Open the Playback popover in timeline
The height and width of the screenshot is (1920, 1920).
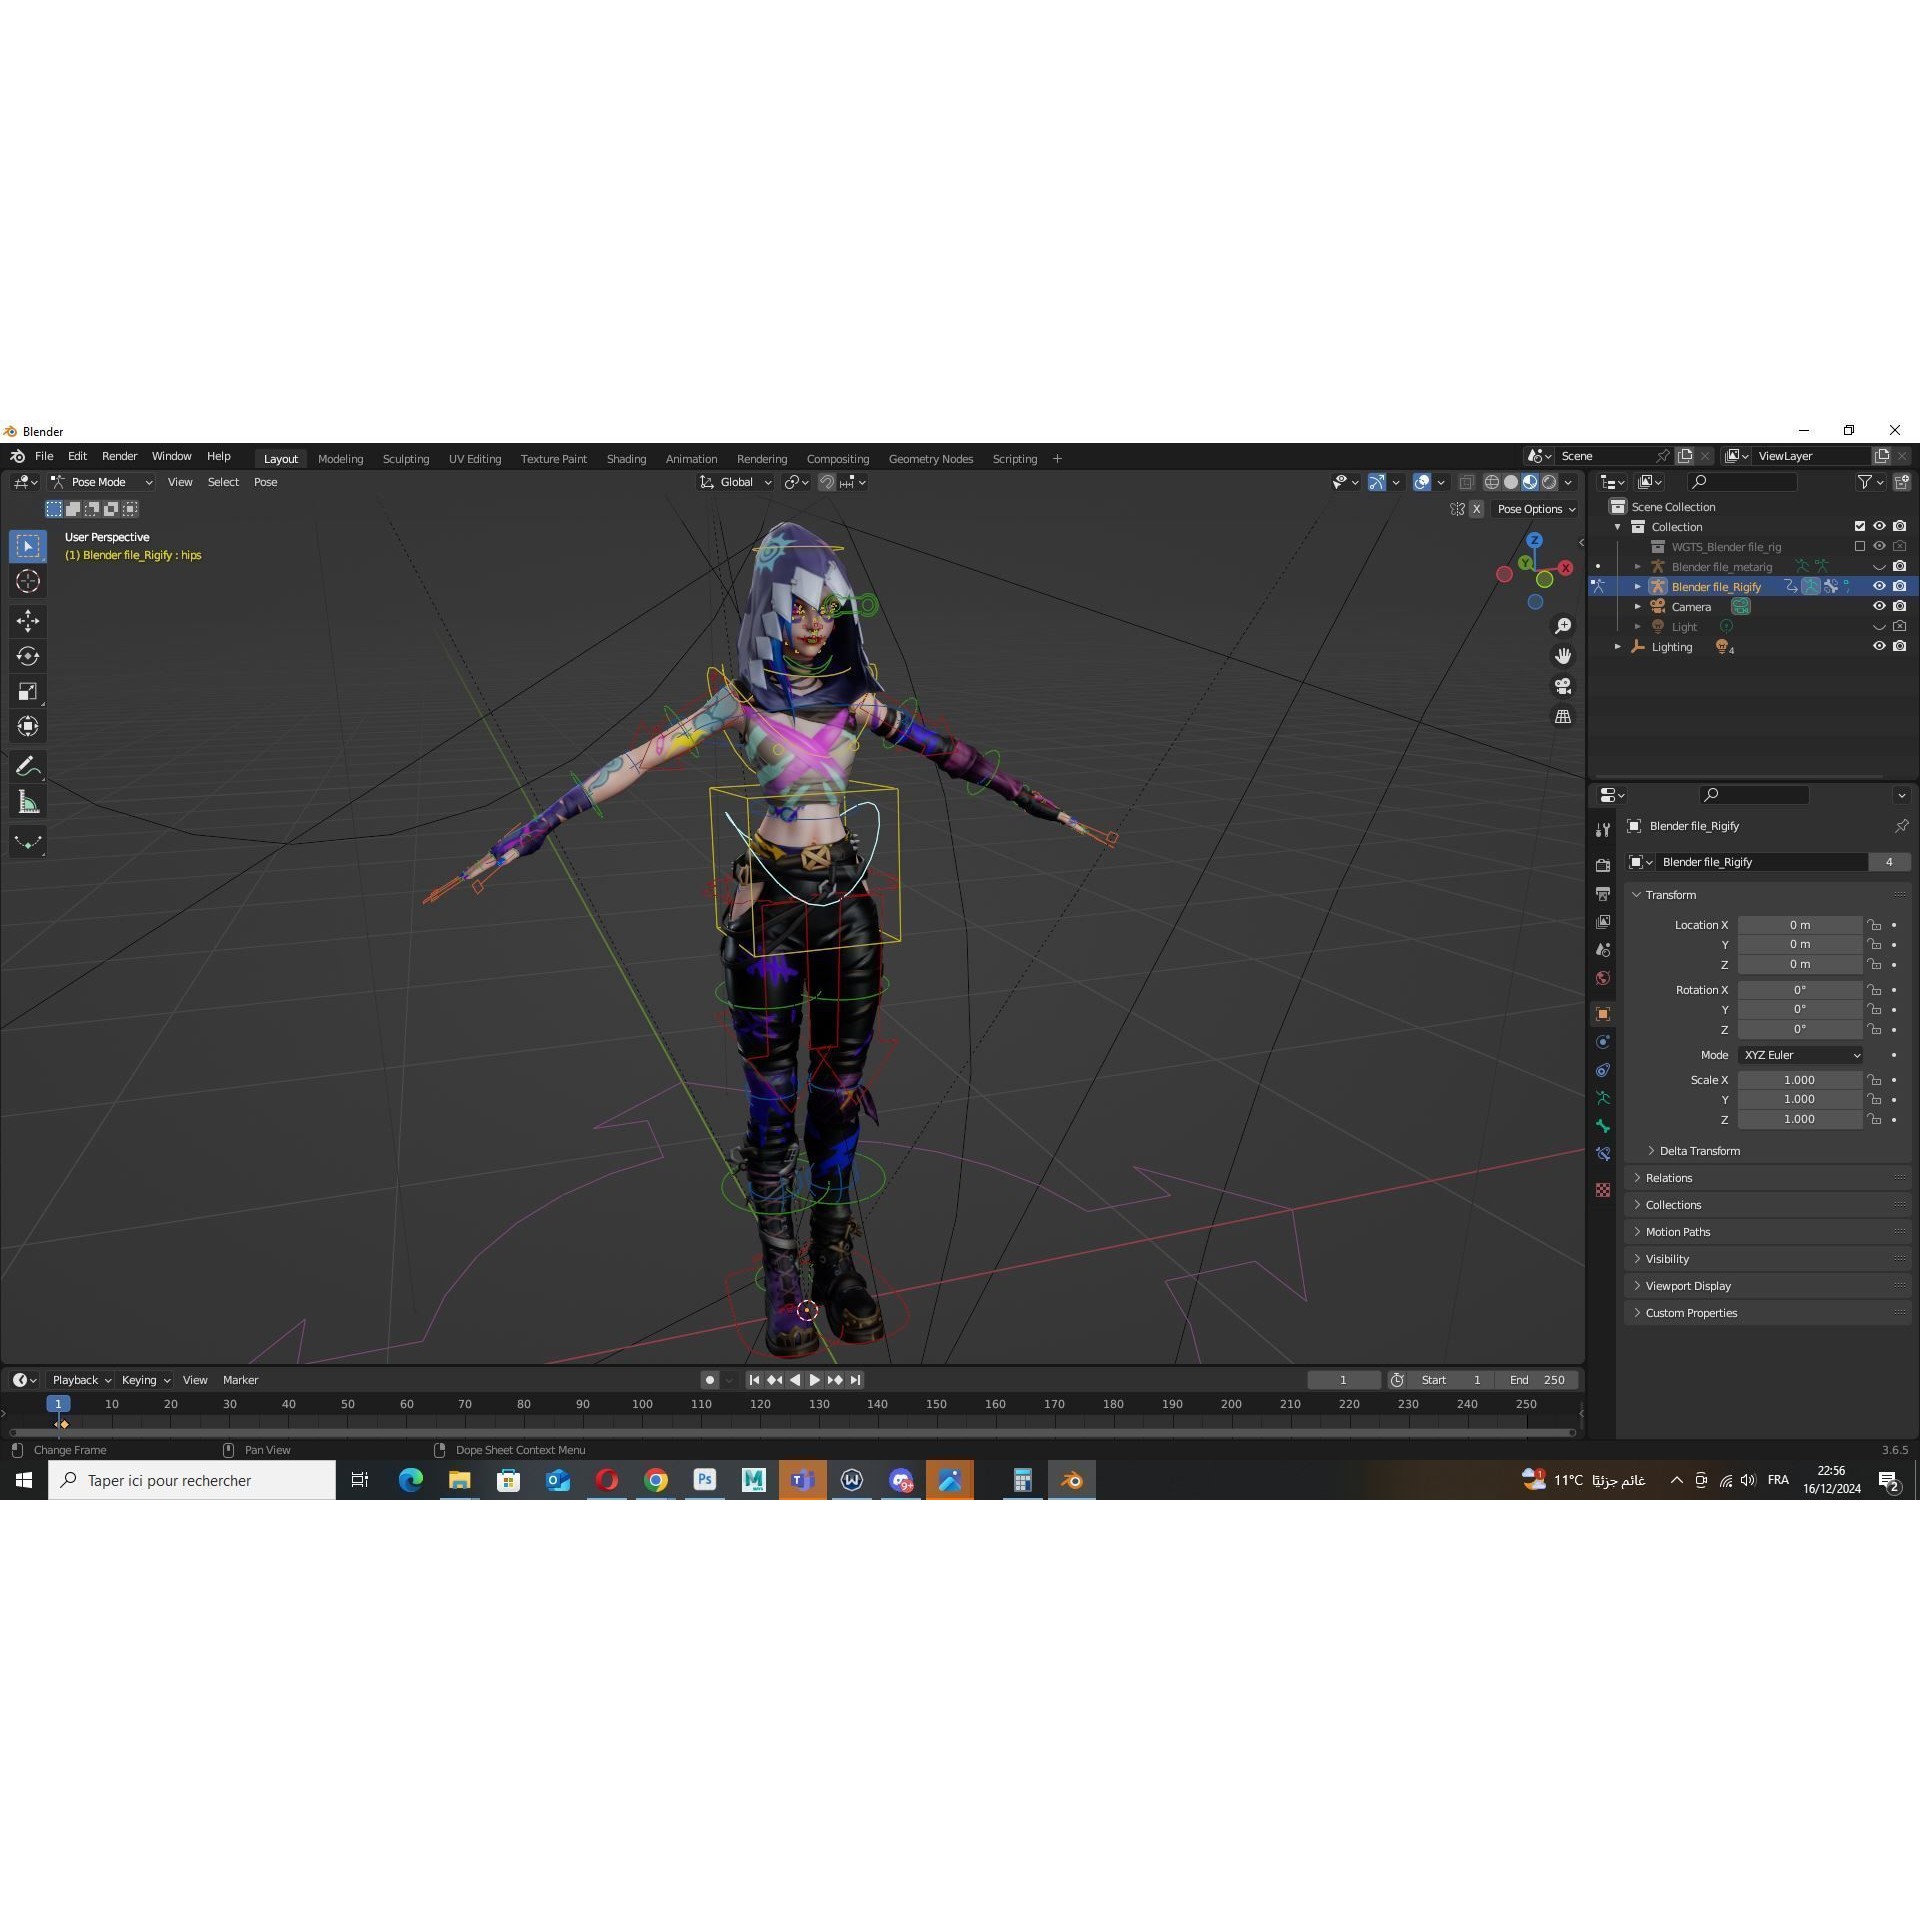[81, 1380]
